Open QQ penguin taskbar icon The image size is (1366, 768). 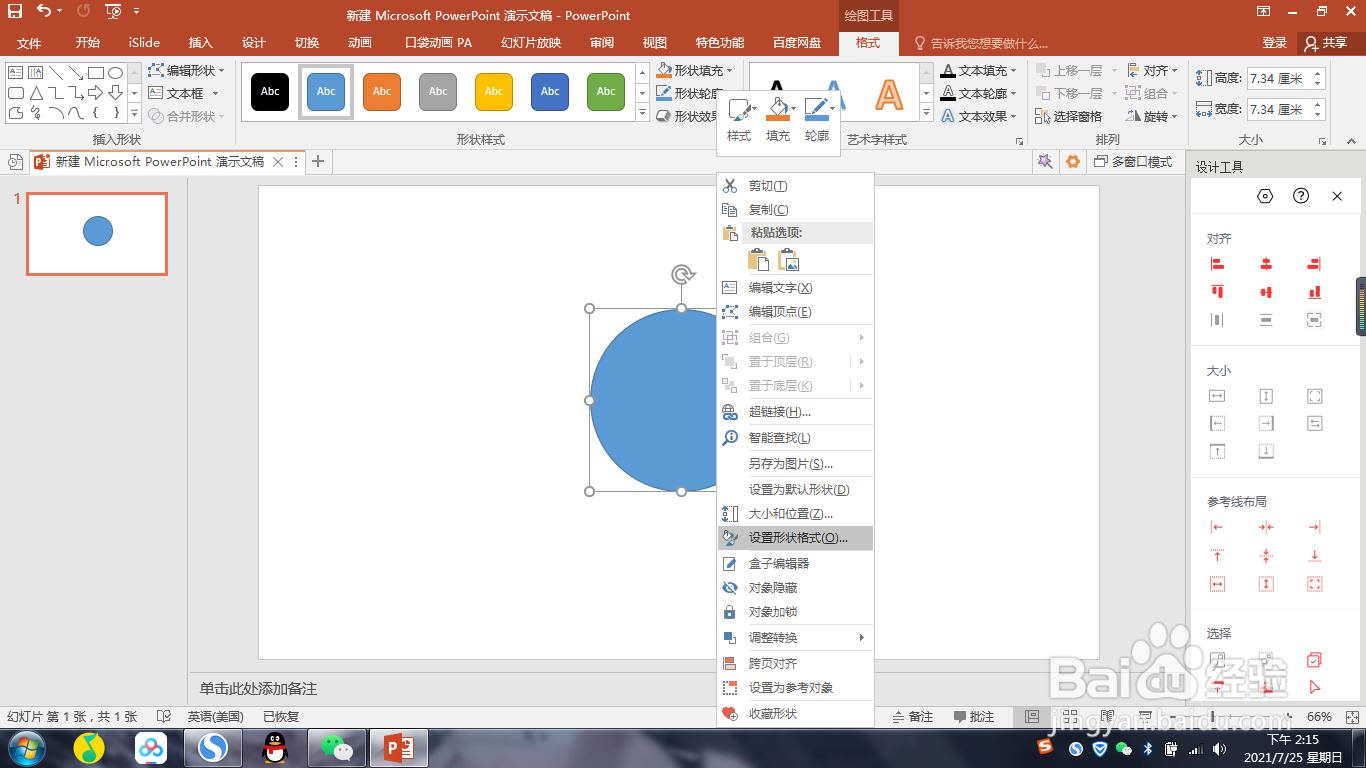coord(275,747)
